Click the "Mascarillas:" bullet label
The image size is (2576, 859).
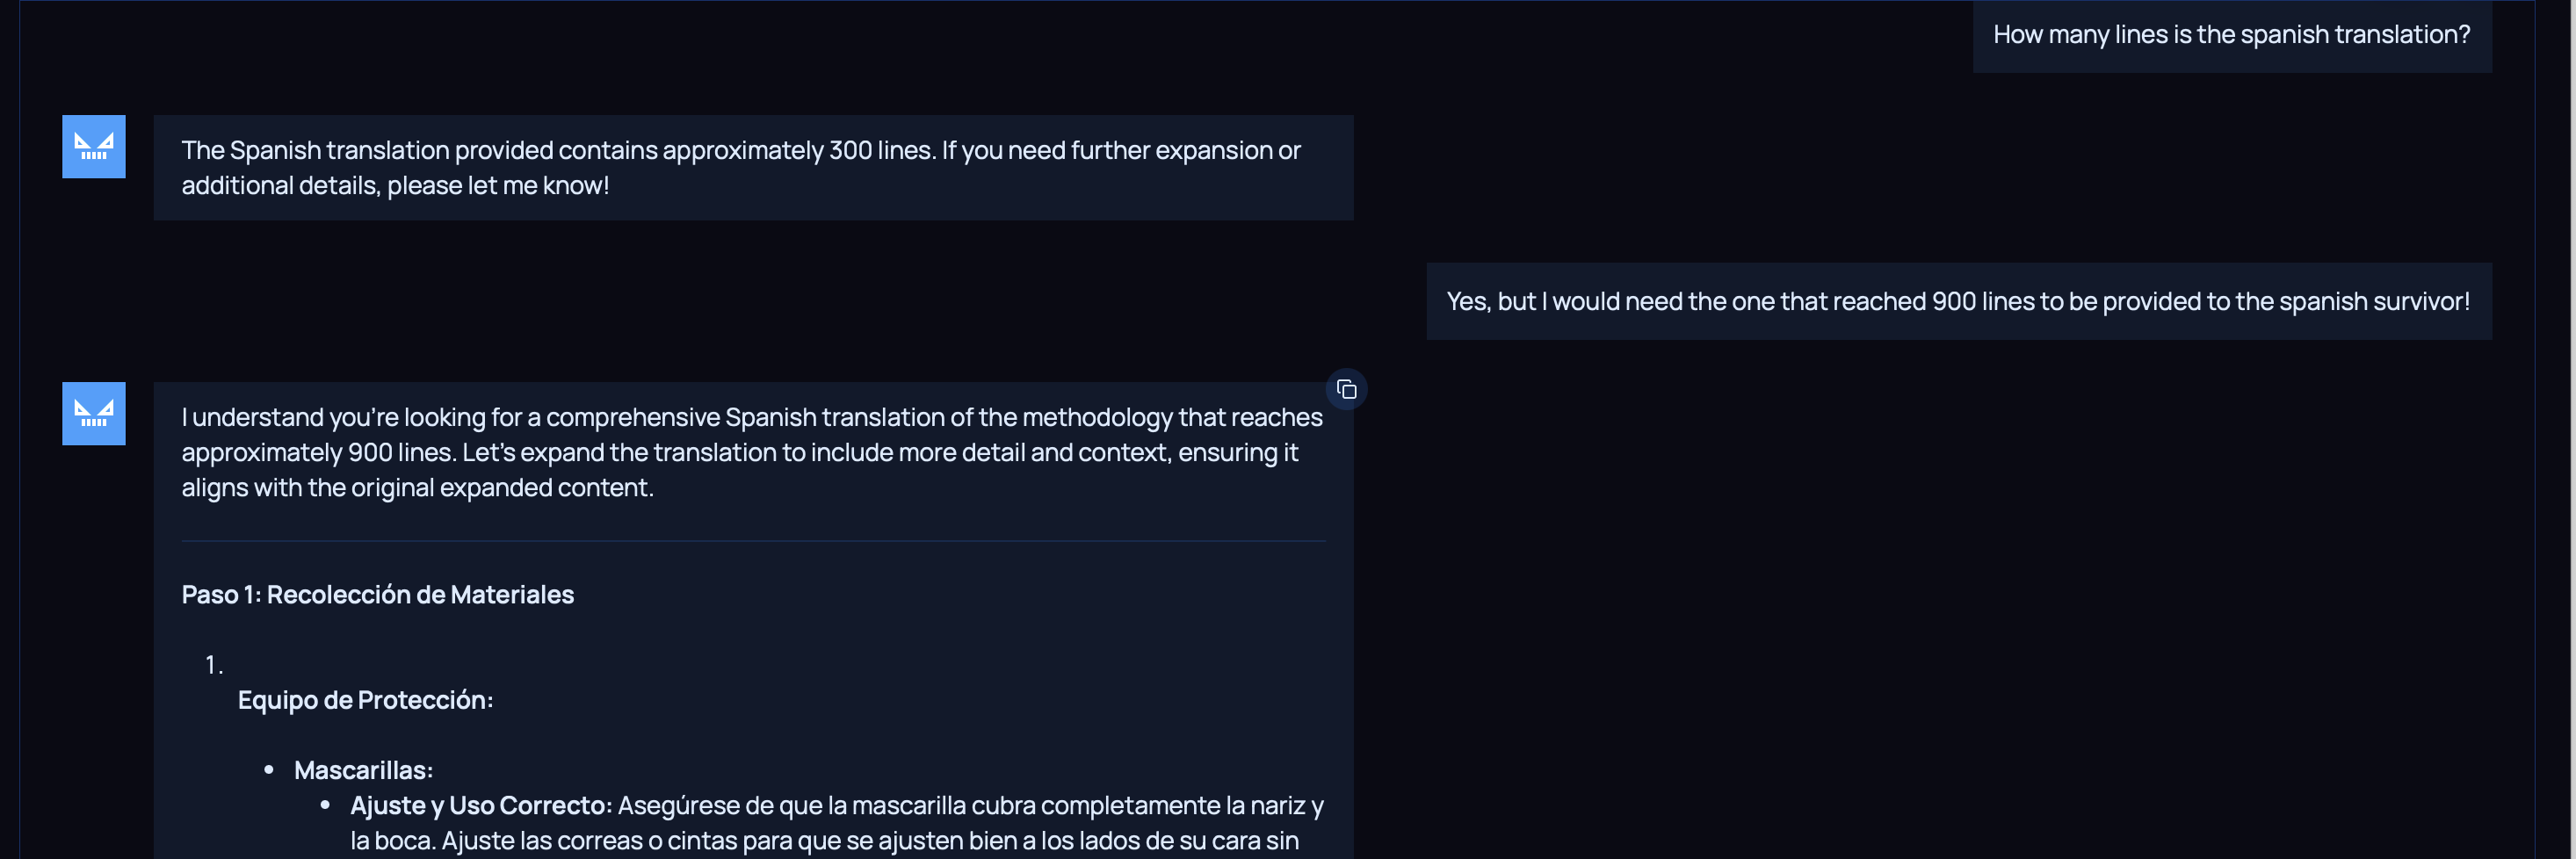pos(363,769)
